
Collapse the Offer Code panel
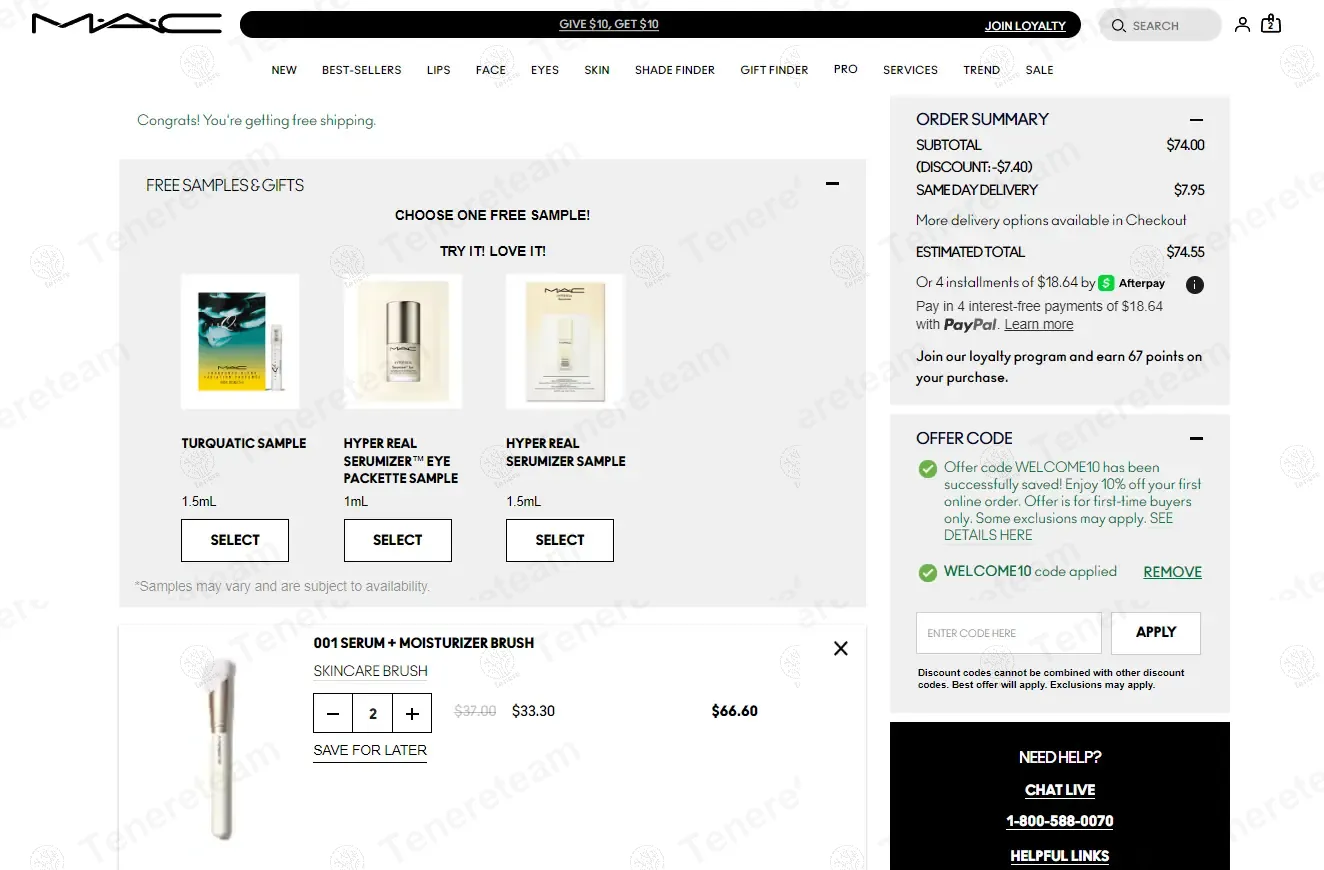(1196, 438)
